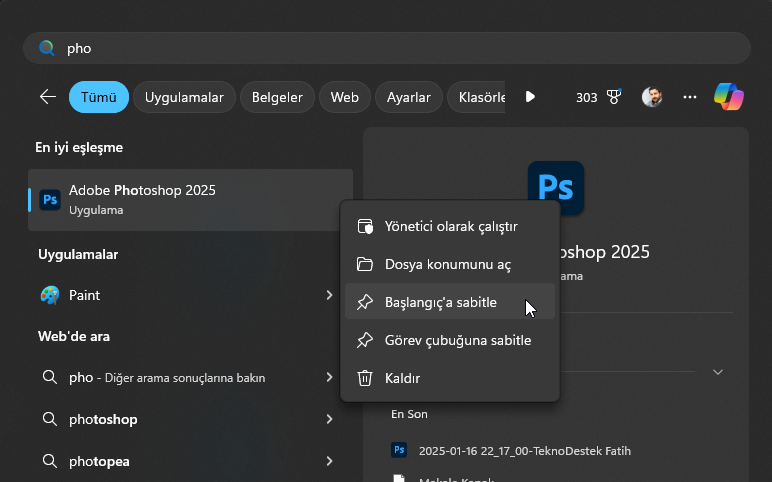This screenshot has width=772, height=482.
Task: Launch Copilot from the colorful icon
Action: (x=729, y=96)
